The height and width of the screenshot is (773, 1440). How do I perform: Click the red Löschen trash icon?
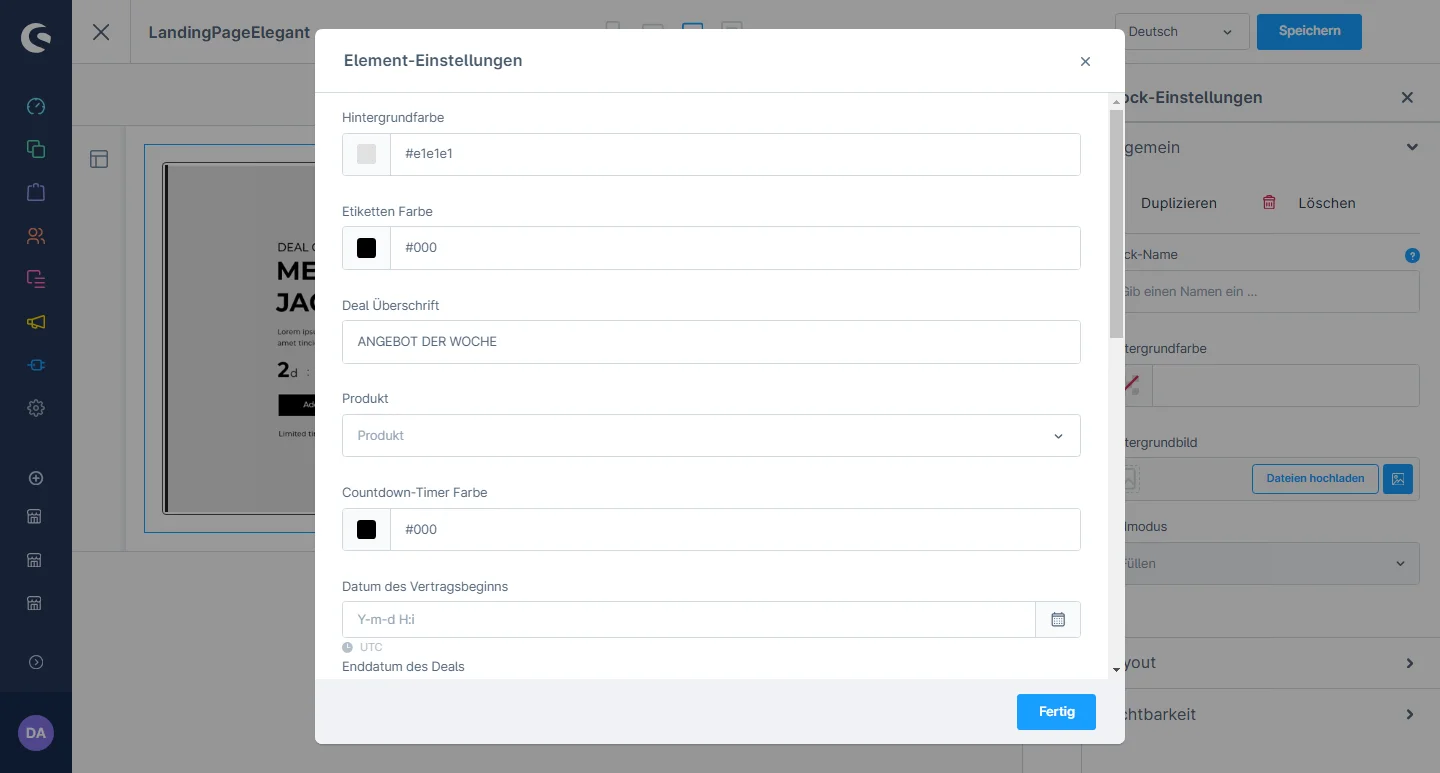coord(1269,203)
